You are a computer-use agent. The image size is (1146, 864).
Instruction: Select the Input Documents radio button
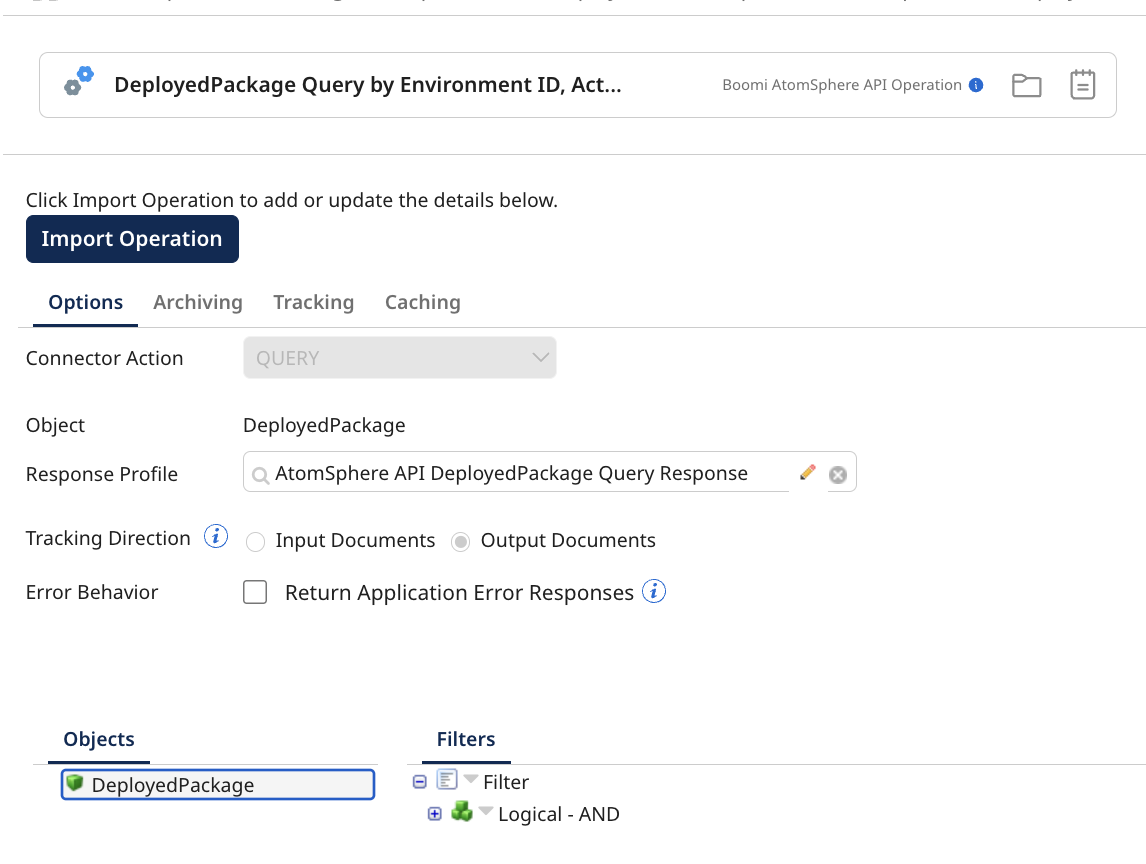[x=256, y=542]
